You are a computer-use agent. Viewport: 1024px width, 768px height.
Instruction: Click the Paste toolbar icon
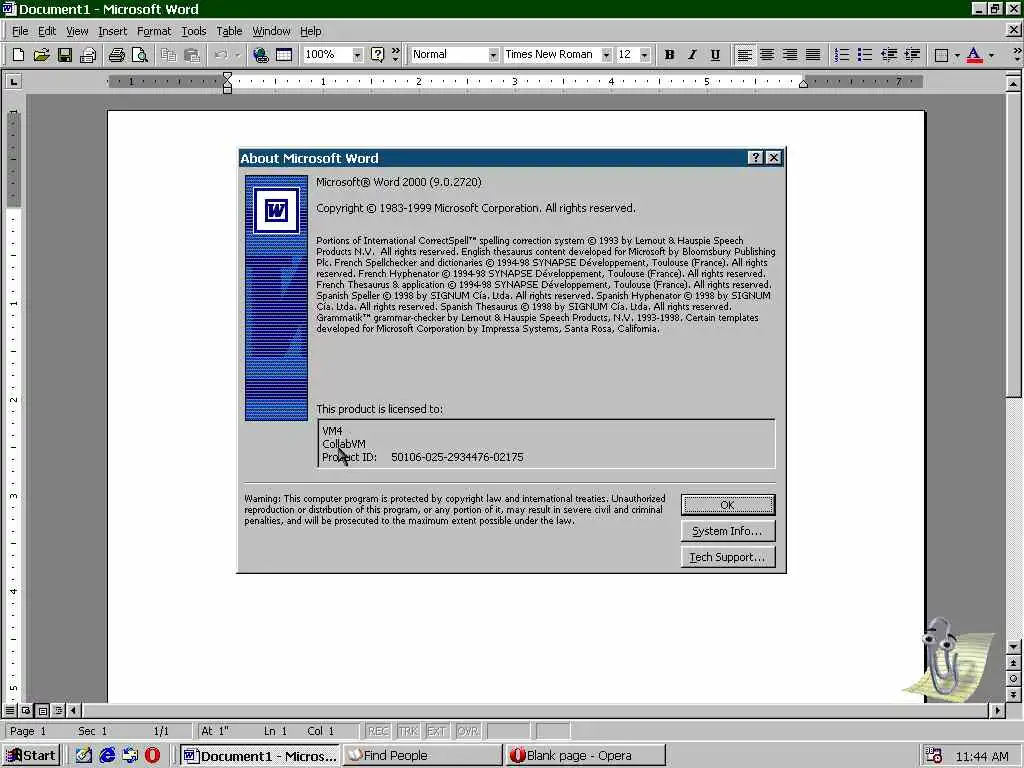191,55
